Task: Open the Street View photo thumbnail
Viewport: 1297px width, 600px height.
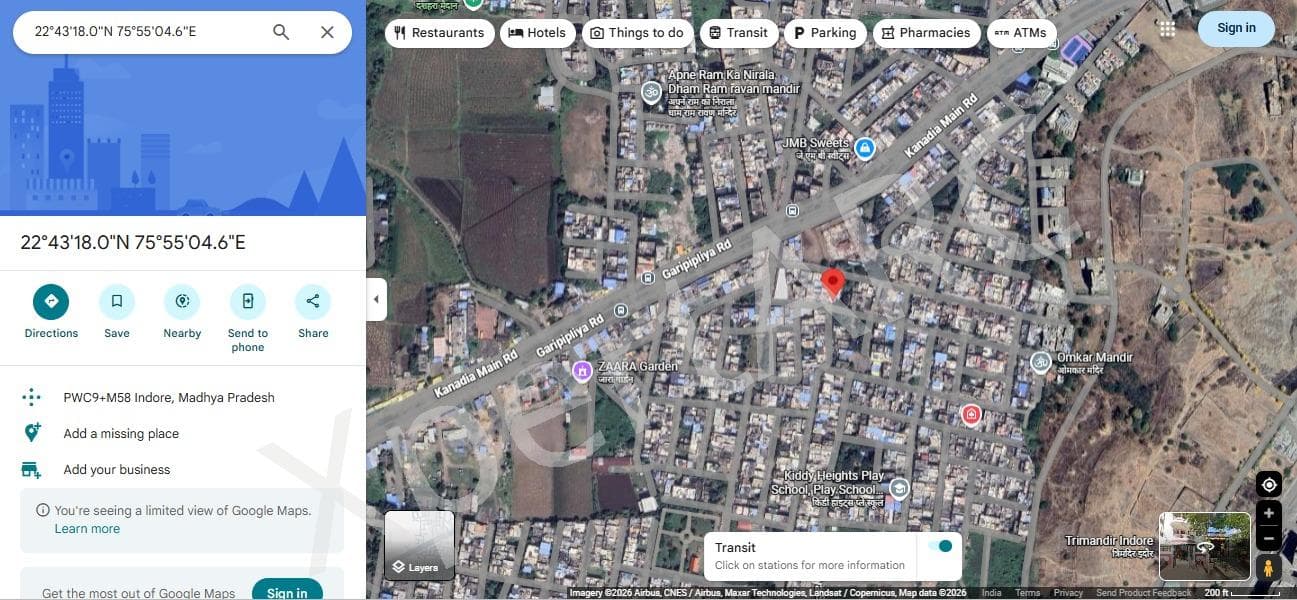Action: click(1205, 546)
